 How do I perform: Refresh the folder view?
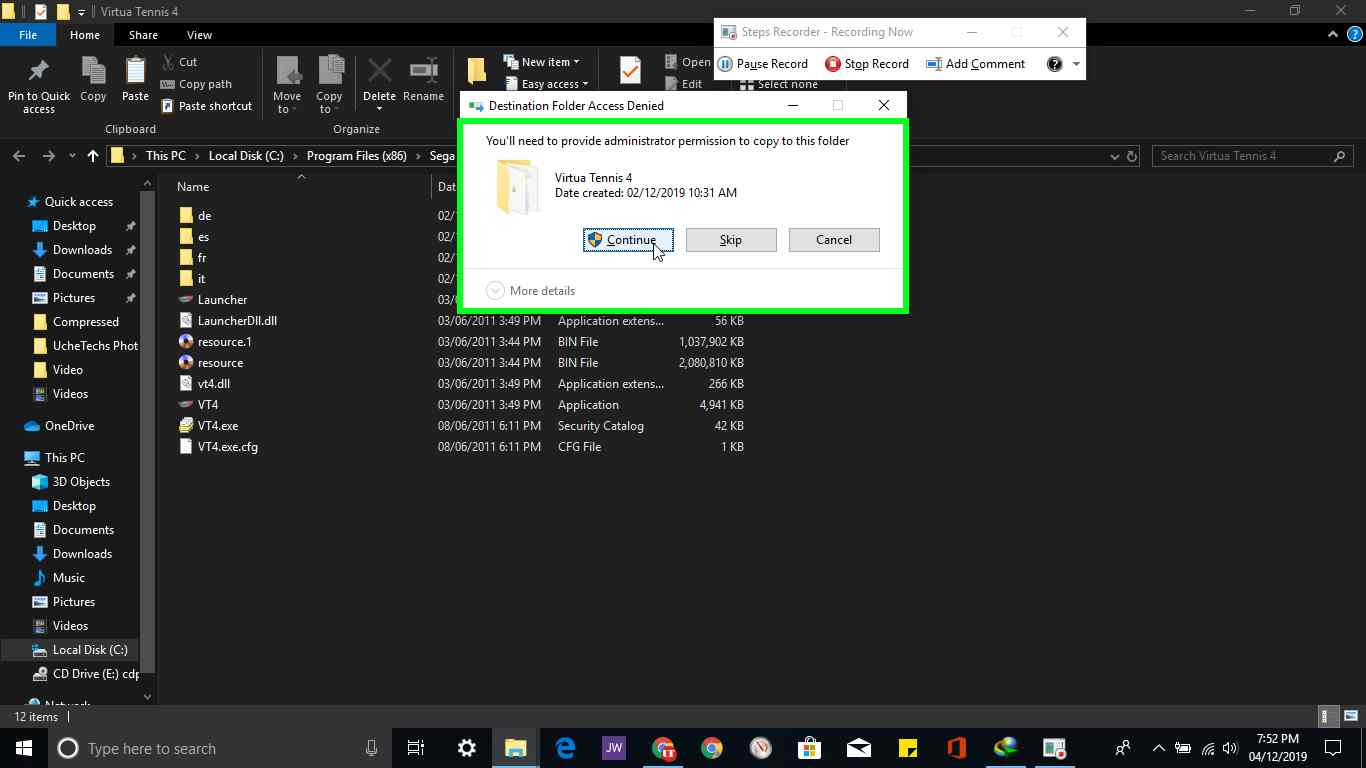(1132, 156)
